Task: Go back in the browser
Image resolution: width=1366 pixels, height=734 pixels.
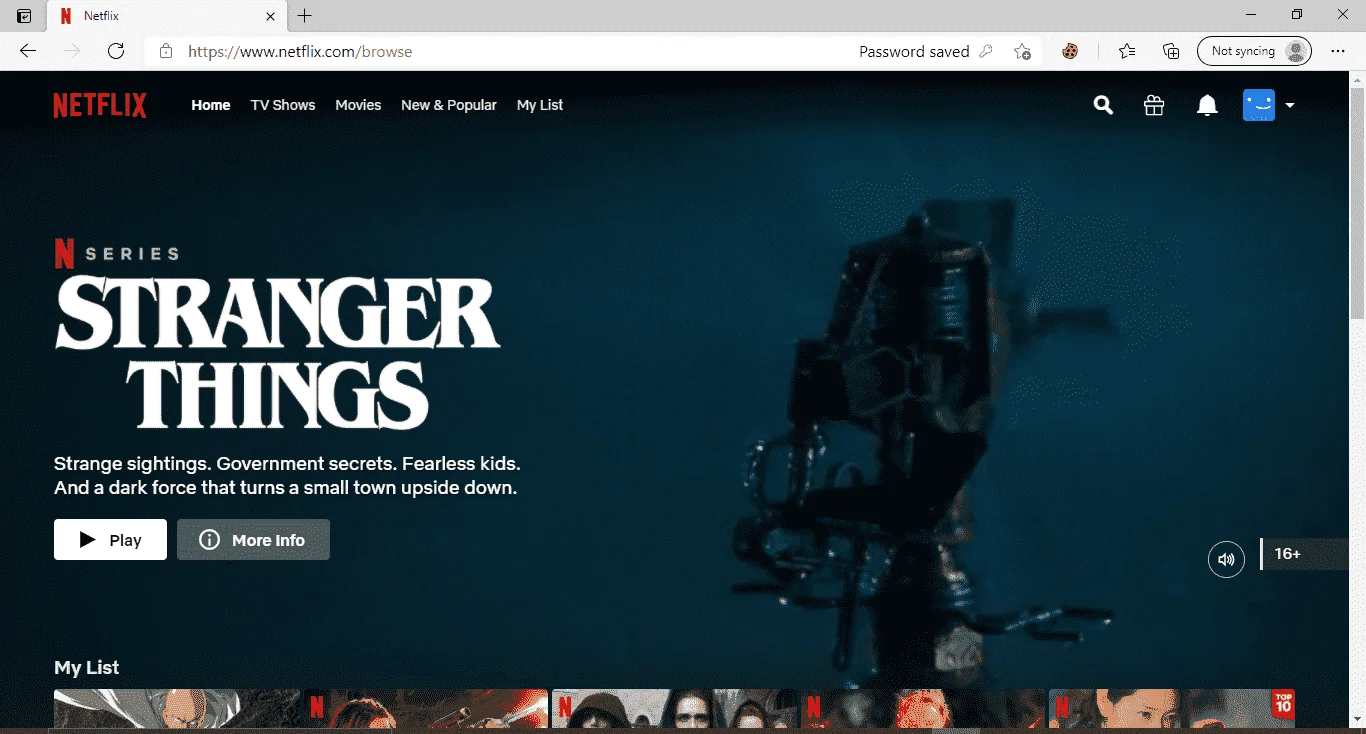Action: click(27, 51)
